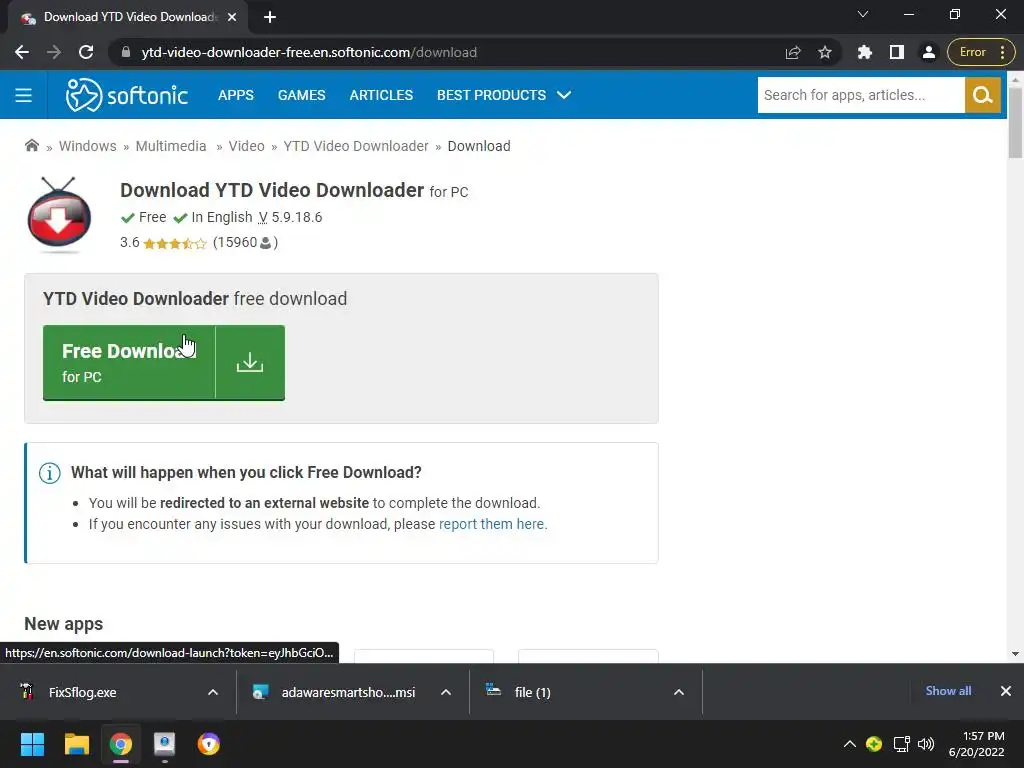Click the info icon beside What will happen
This screenshot has height=768, width=1024.
[x=50, y=473]
